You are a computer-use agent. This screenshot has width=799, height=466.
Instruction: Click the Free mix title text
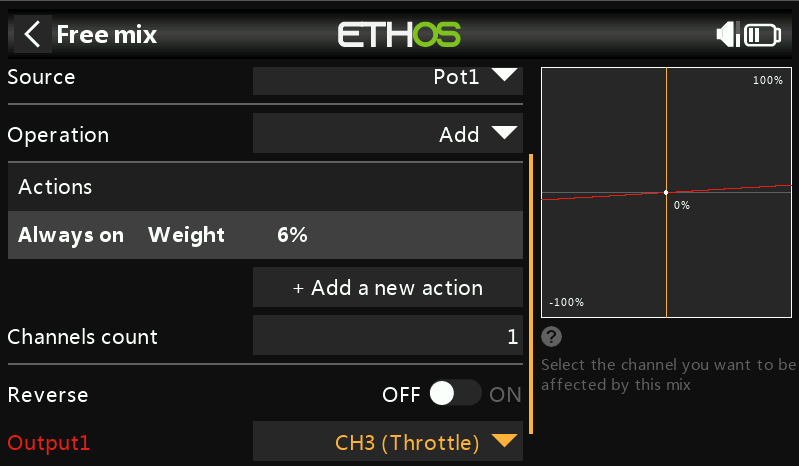pos(107,35)
